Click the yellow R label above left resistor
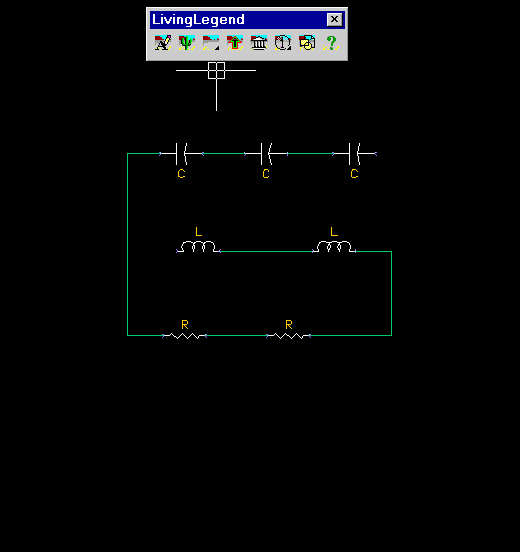Image resolution: width=520 pixels, height=552 pixels. click(x=185, y=325)
